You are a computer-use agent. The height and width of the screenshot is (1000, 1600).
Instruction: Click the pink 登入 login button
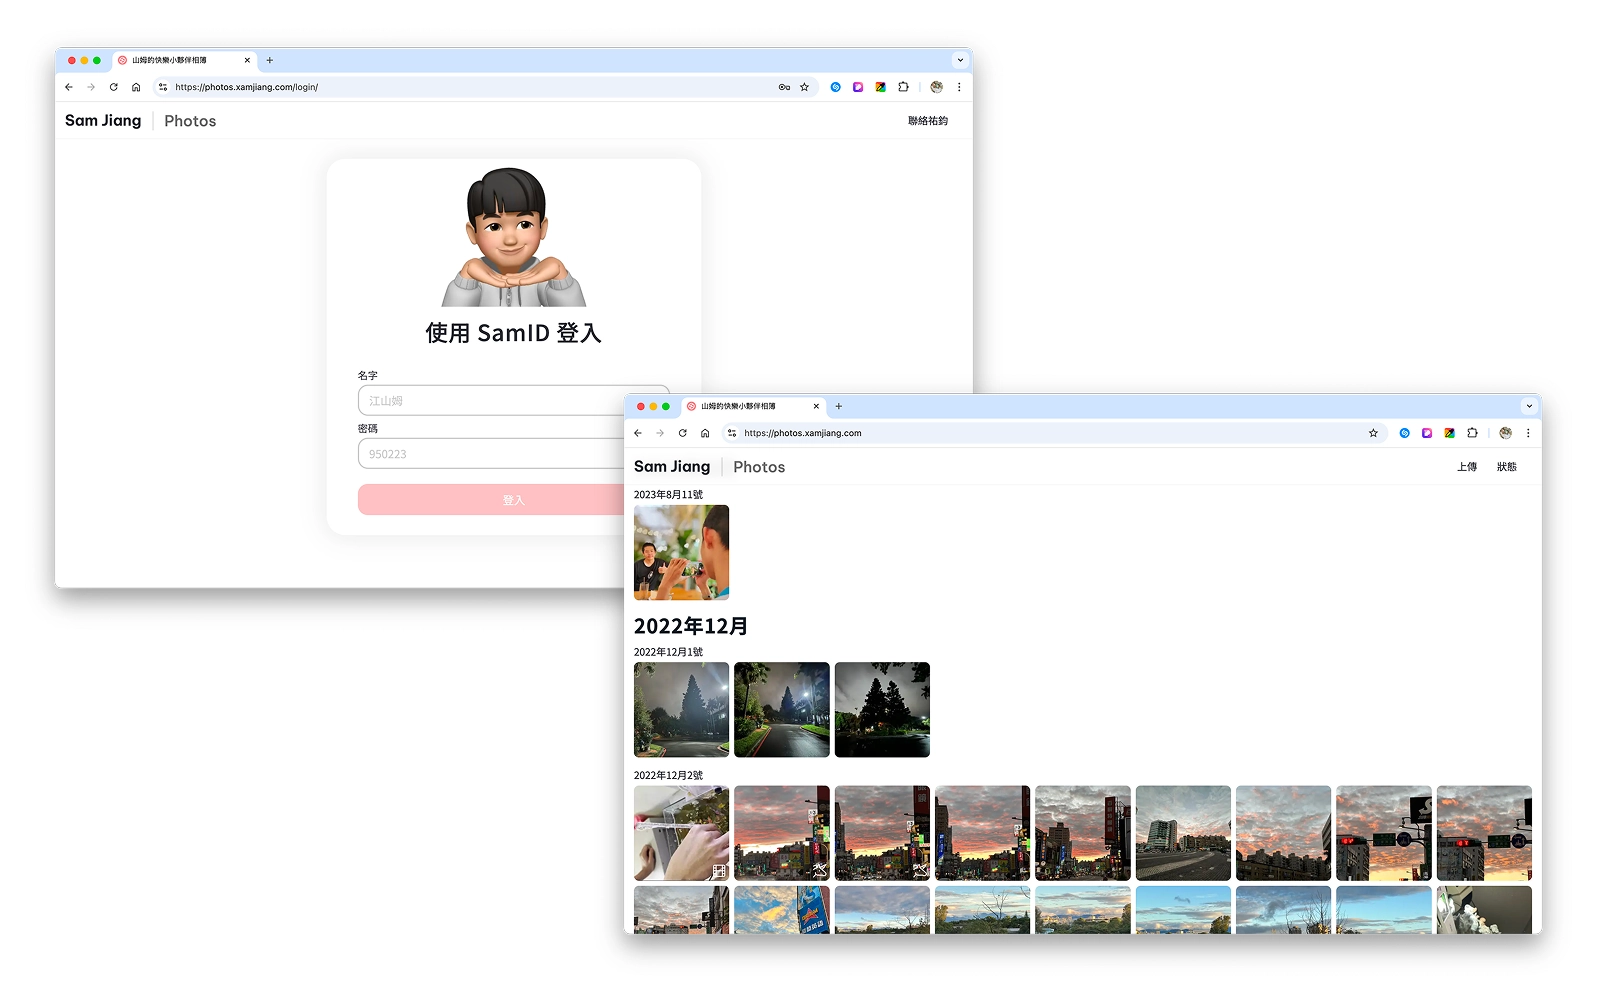click(x=514, y=500)
